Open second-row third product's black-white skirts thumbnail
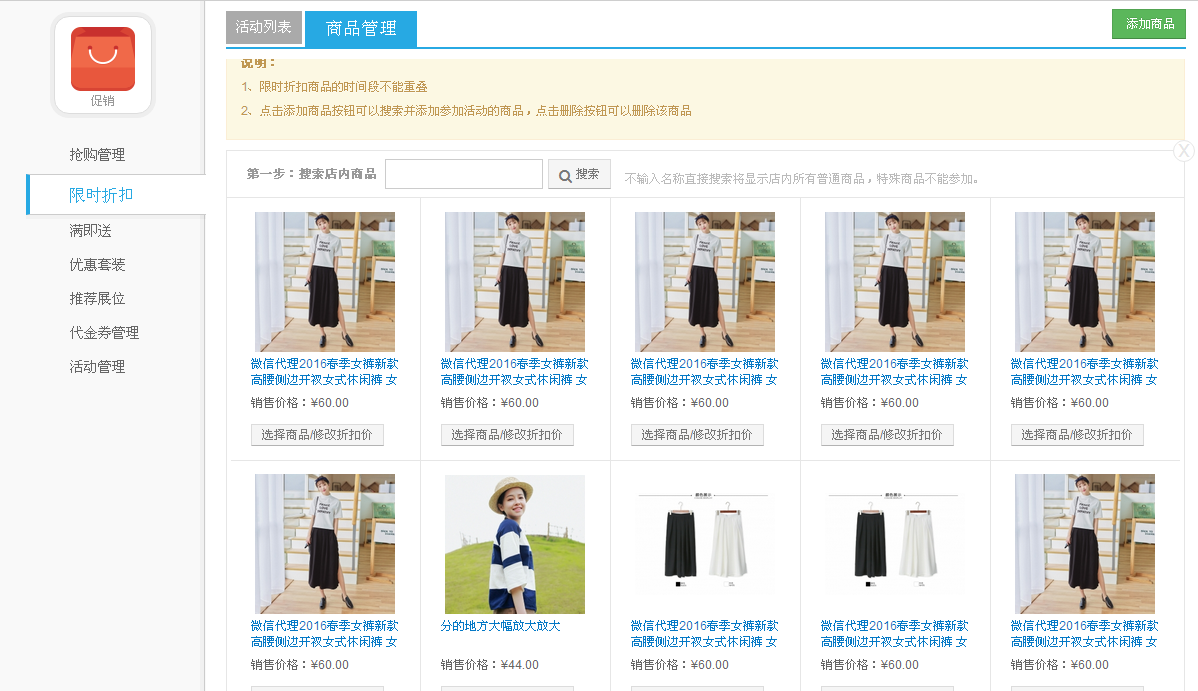The width and height of the screenshot is (1198, 691). point(704,544)
